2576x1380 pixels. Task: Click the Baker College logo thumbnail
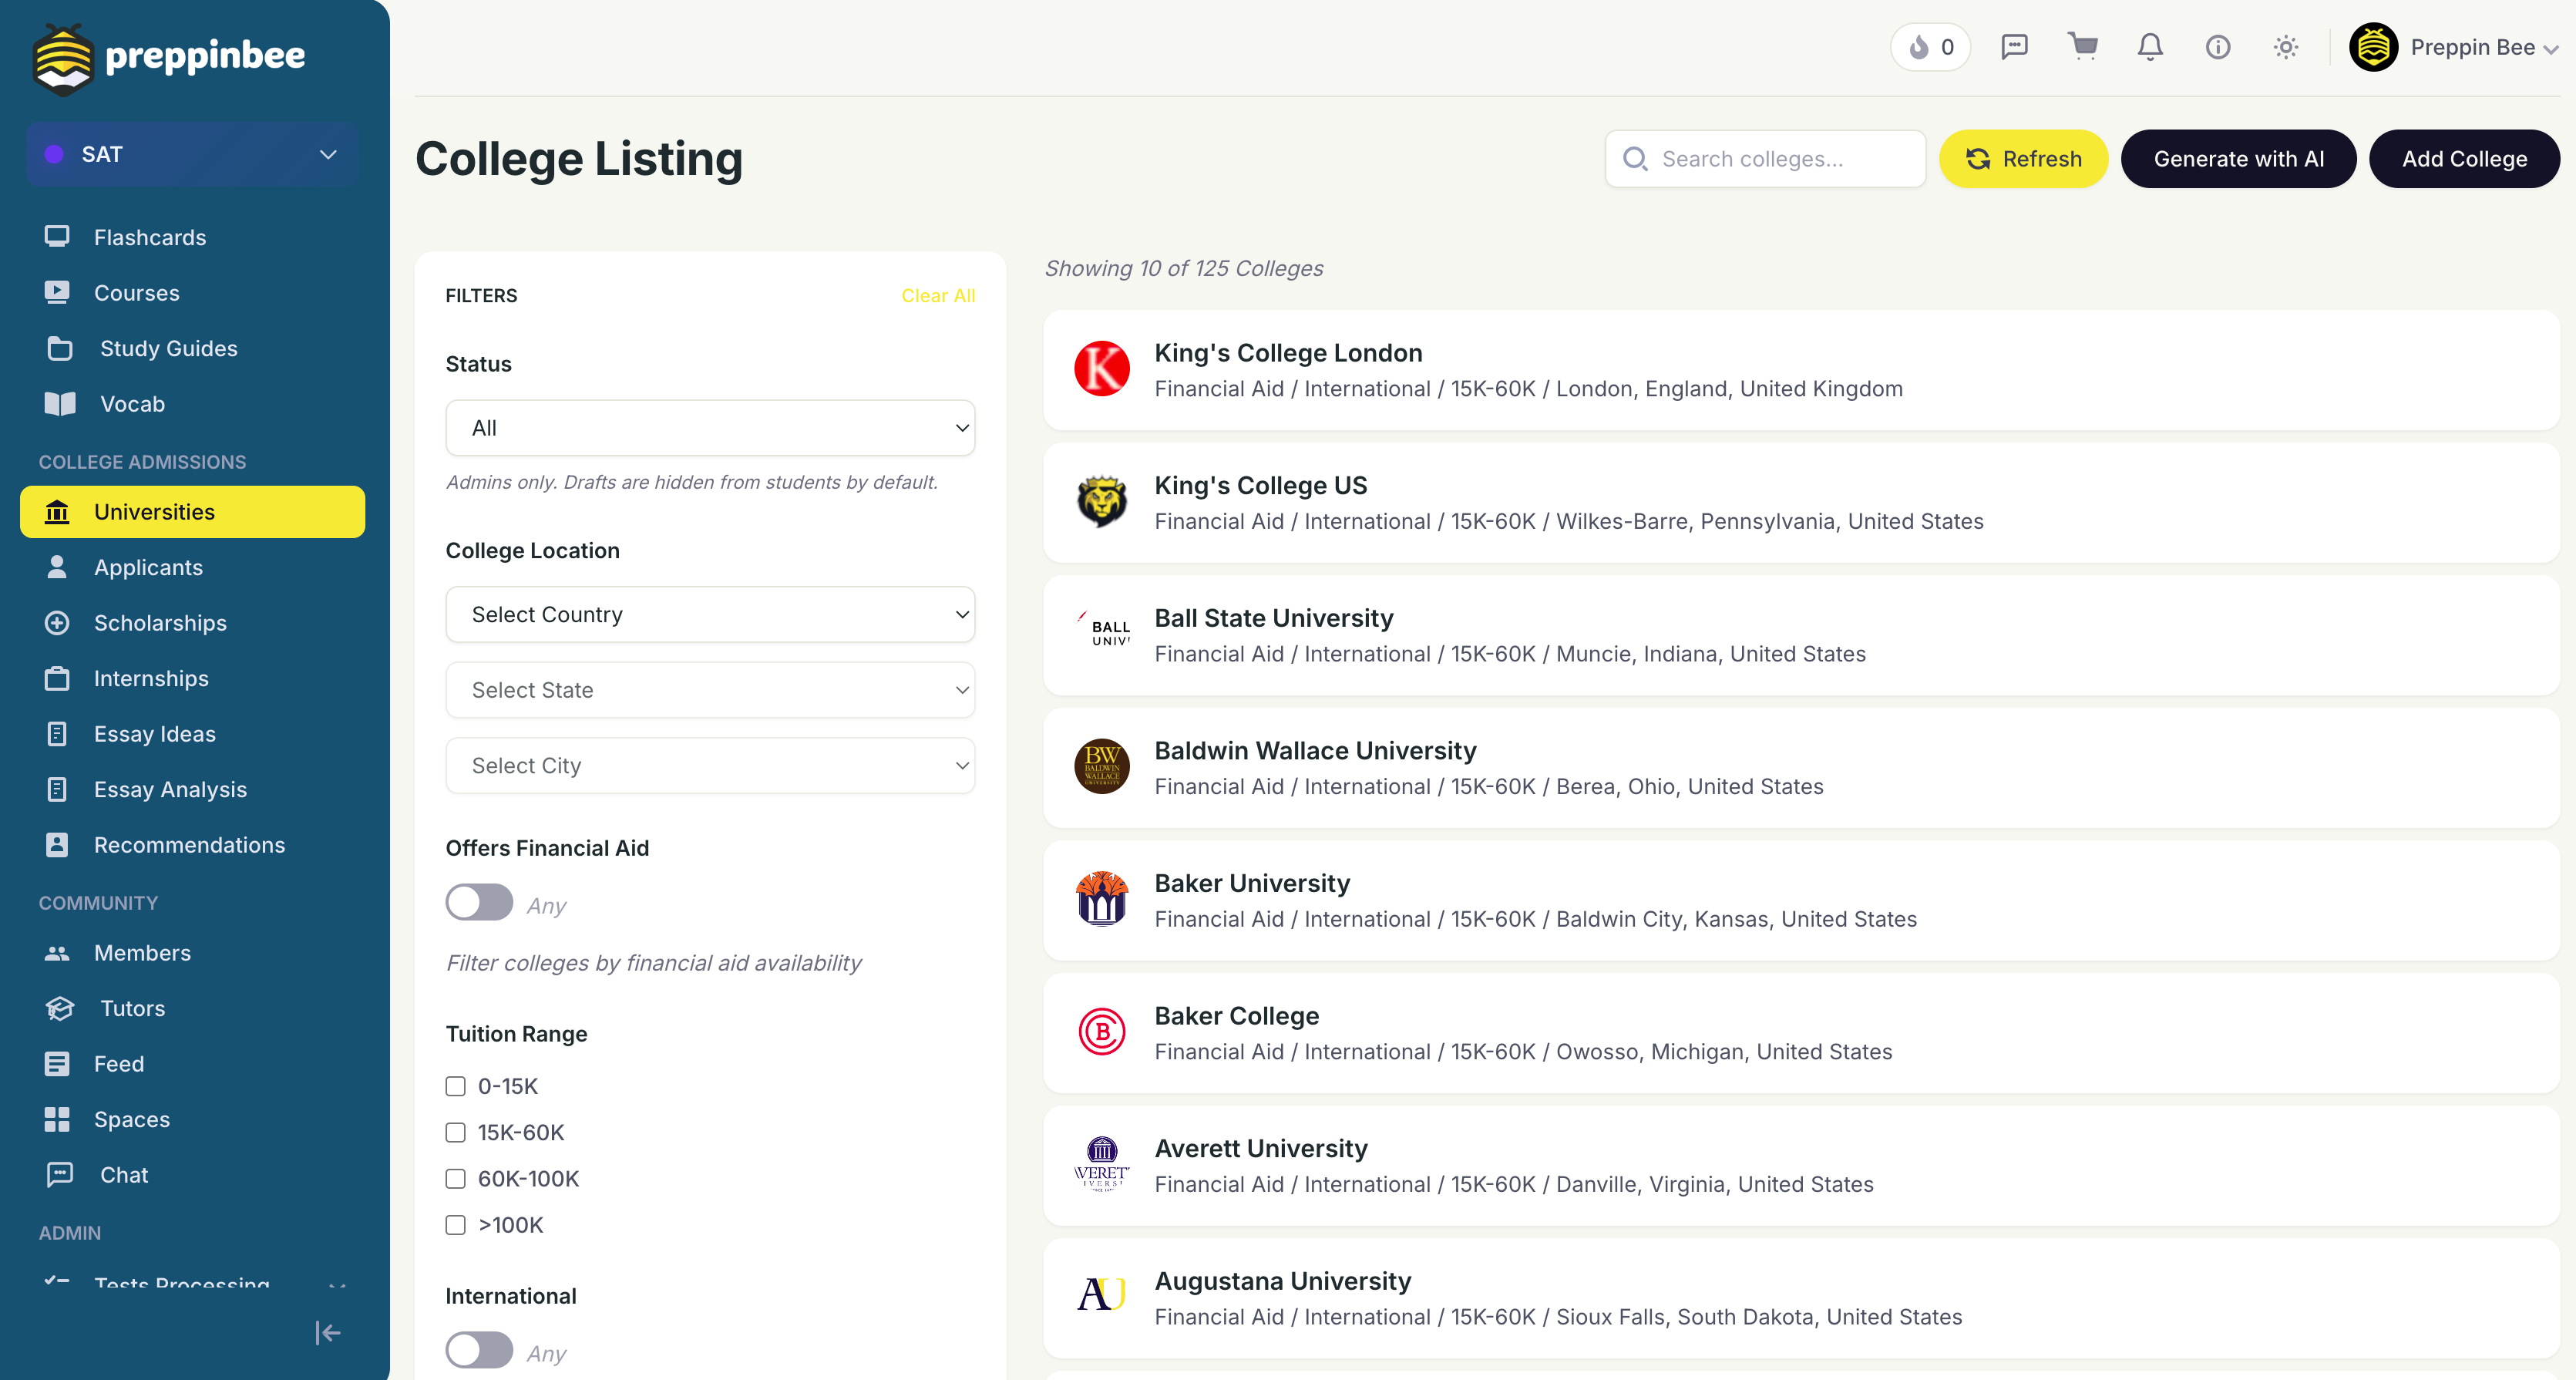tap(1102, 1032)
